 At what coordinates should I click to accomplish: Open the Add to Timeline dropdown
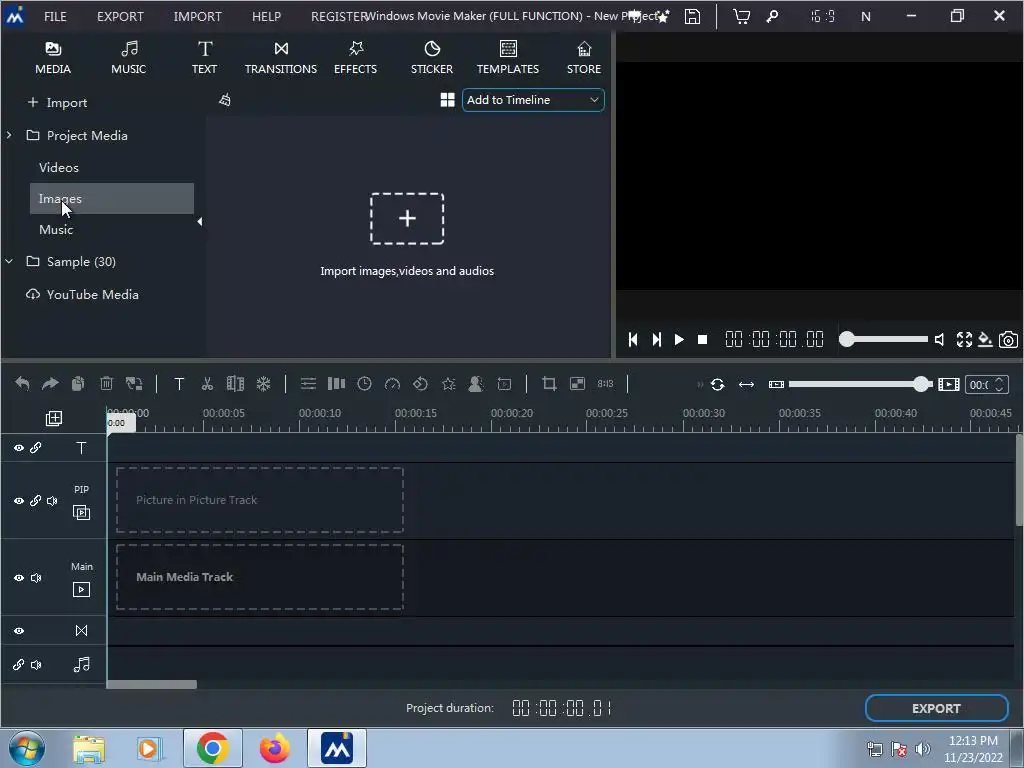click(x=533, y=100)
